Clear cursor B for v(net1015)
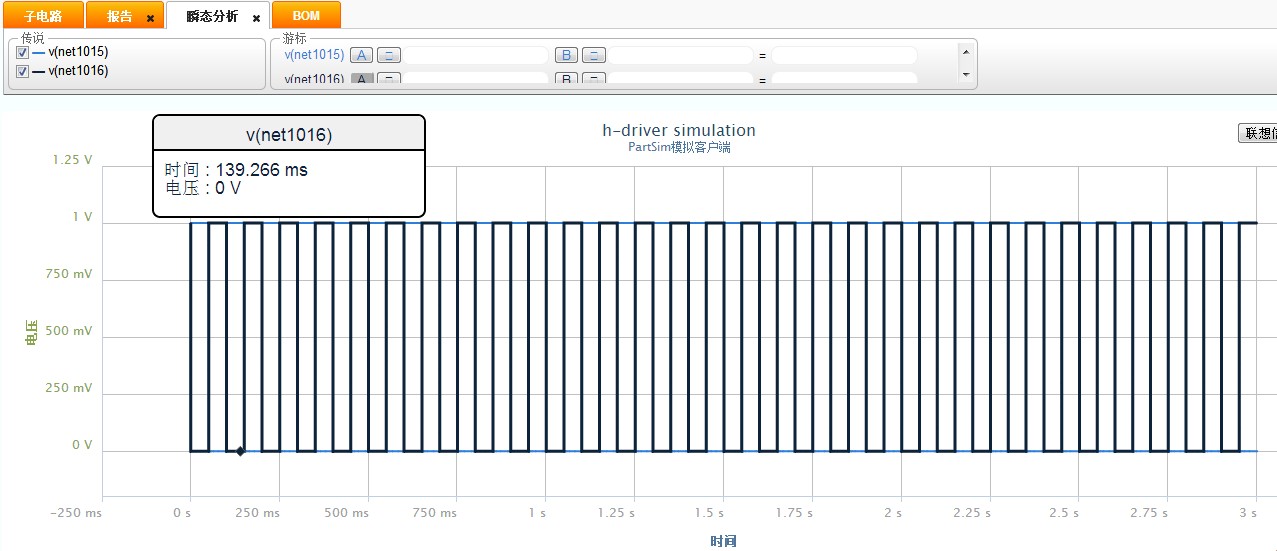The width and height of the screenshot is (1277, 551). 595,55
